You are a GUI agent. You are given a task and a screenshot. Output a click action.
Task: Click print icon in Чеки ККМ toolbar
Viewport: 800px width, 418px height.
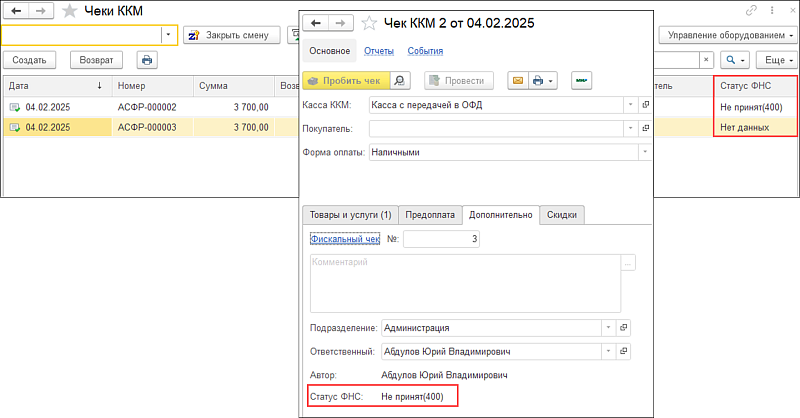(147, 60)
